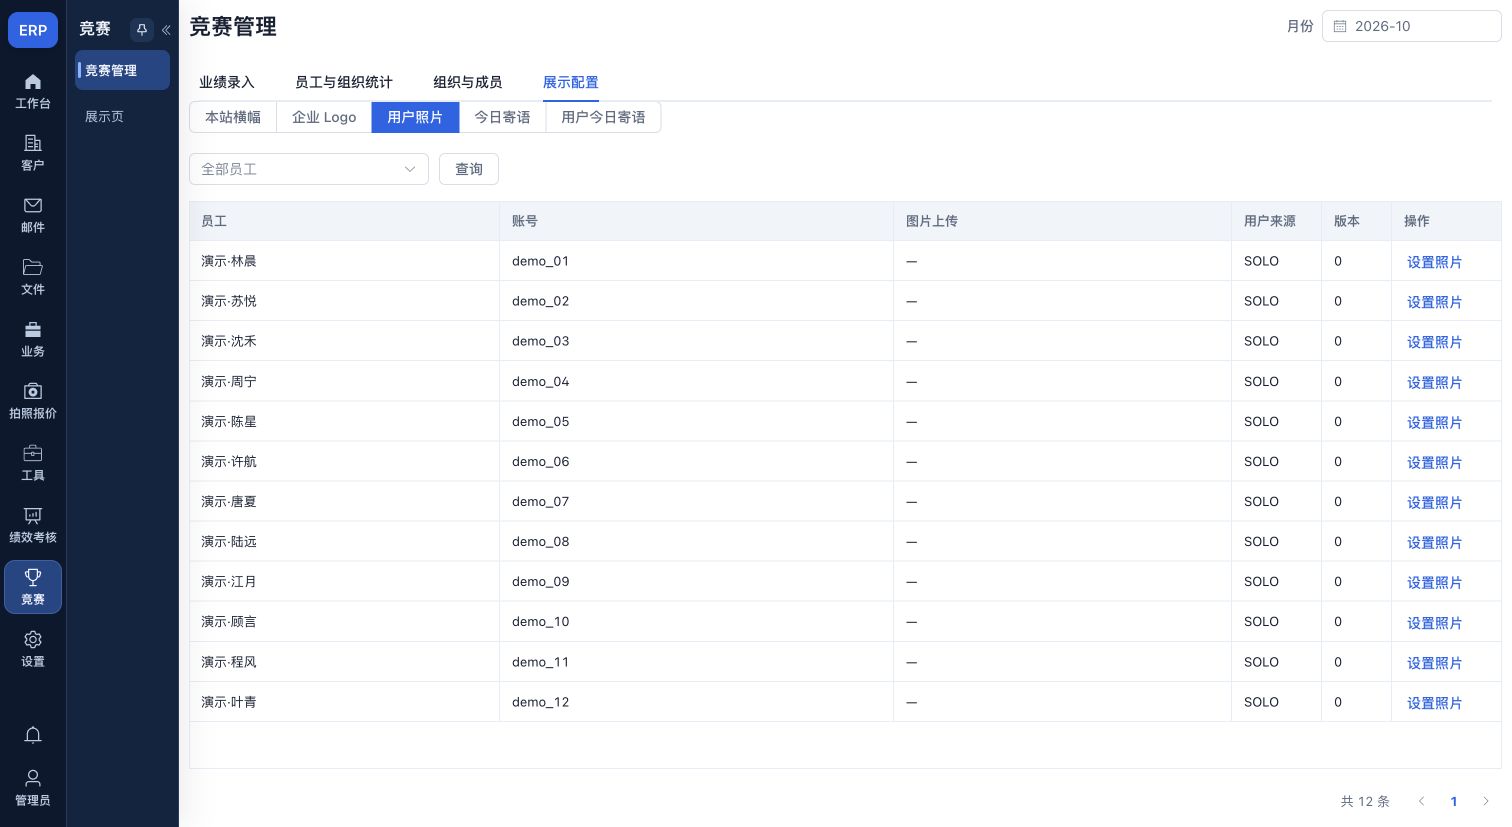Click 设置照片 for demo_01
This screenshot has width=1512, height=827.
[1434, 262]
